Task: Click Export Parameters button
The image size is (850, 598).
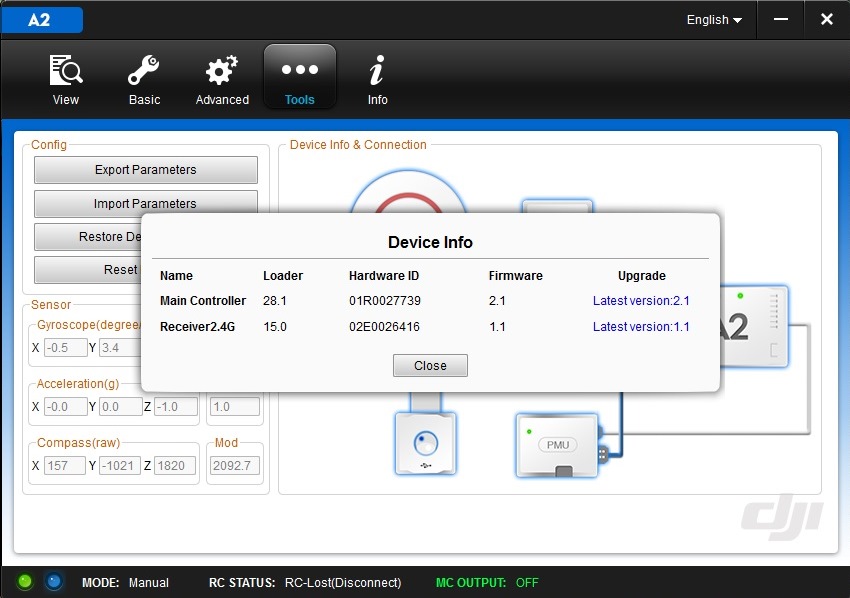Action: [146, 170]
